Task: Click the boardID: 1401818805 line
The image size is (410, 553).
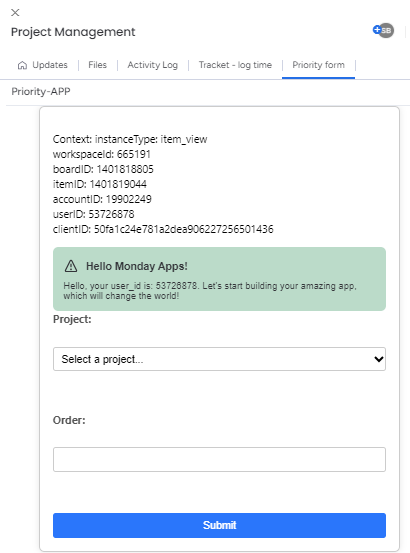Action: pos(103,169)
